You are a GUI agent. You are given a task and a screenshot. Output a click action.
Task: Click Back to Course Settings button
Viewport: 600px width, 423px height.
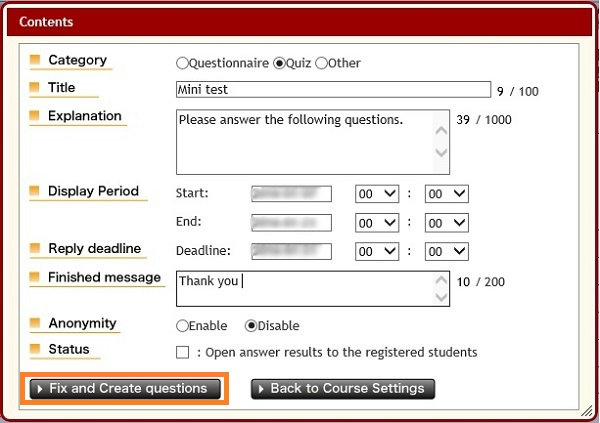click(x=343, y=388)
